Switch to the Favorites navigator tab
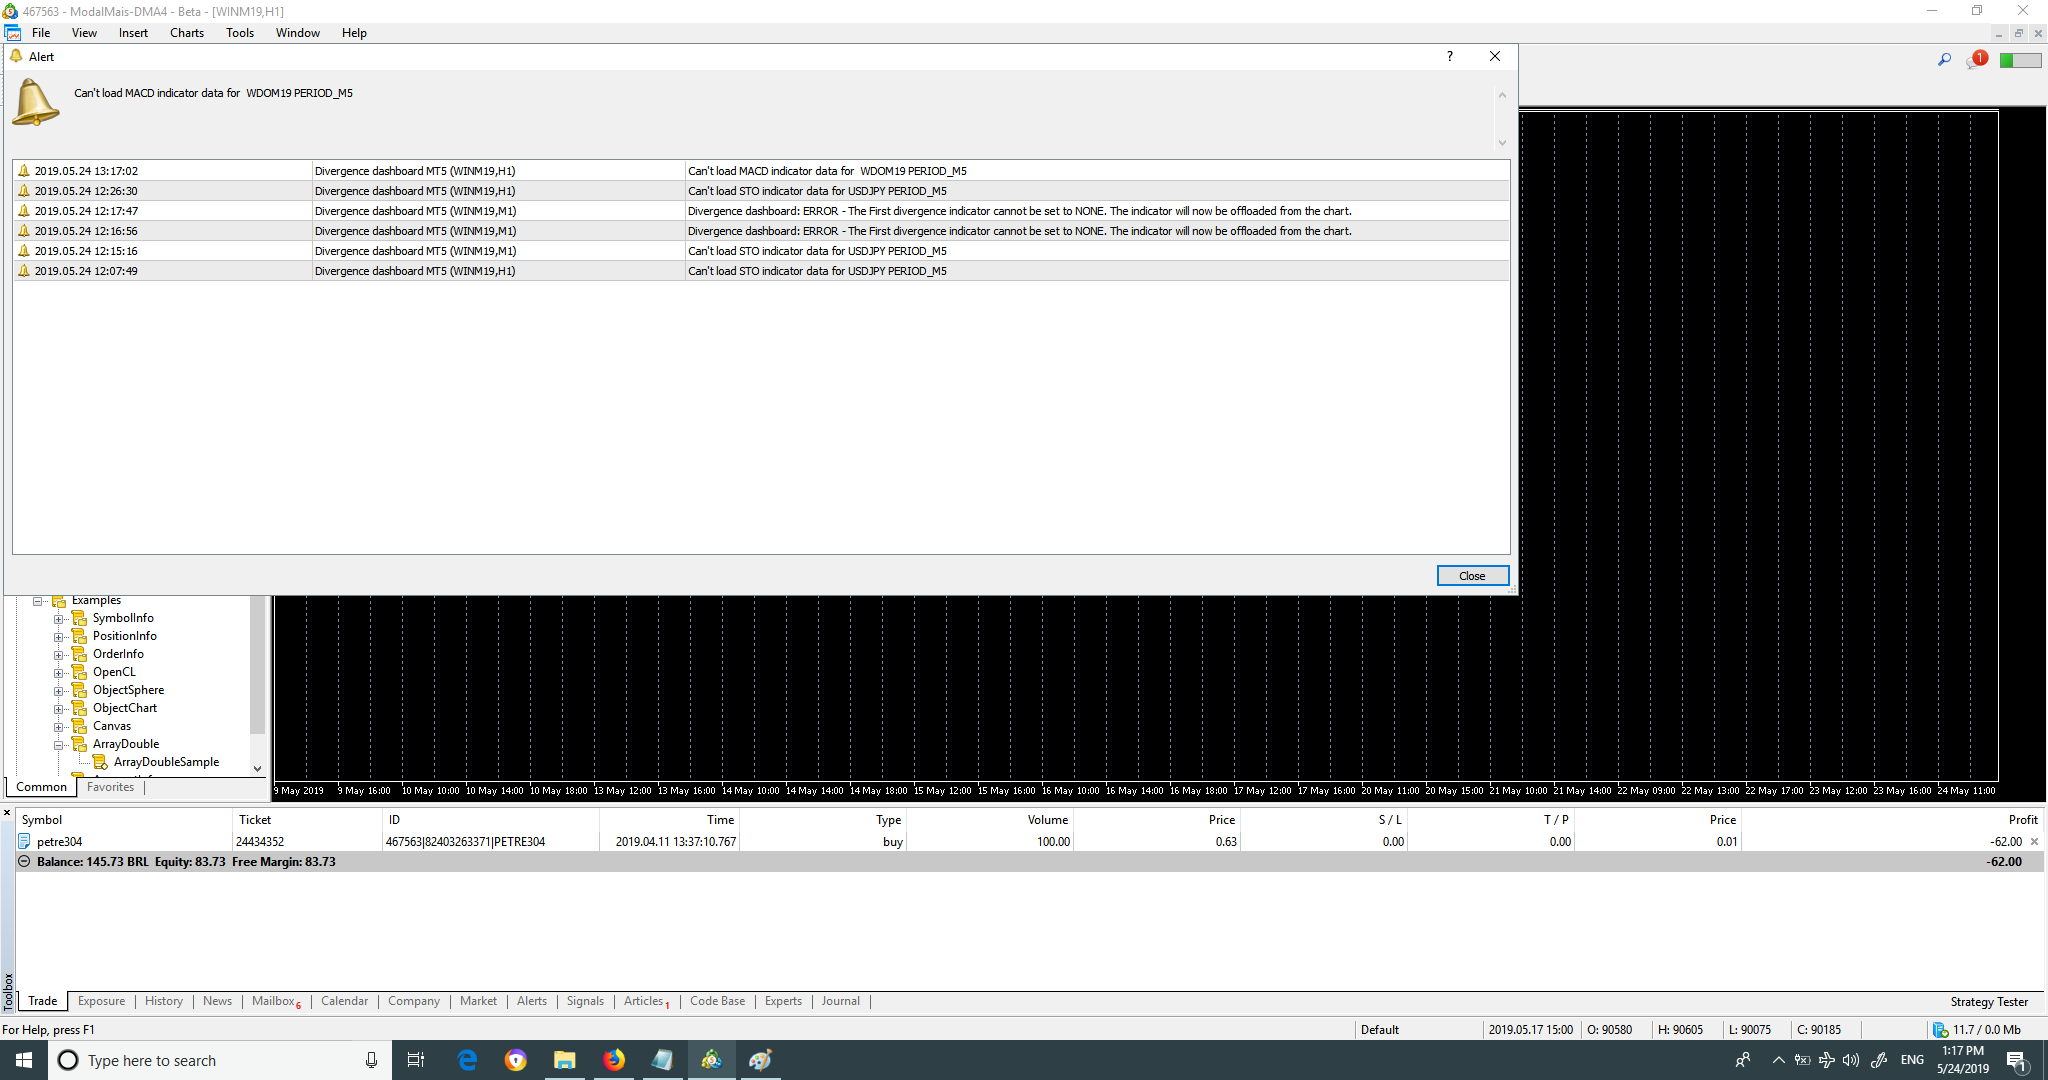The height and width of the screenshot is (1080, 2048). [x=110, y=787]
